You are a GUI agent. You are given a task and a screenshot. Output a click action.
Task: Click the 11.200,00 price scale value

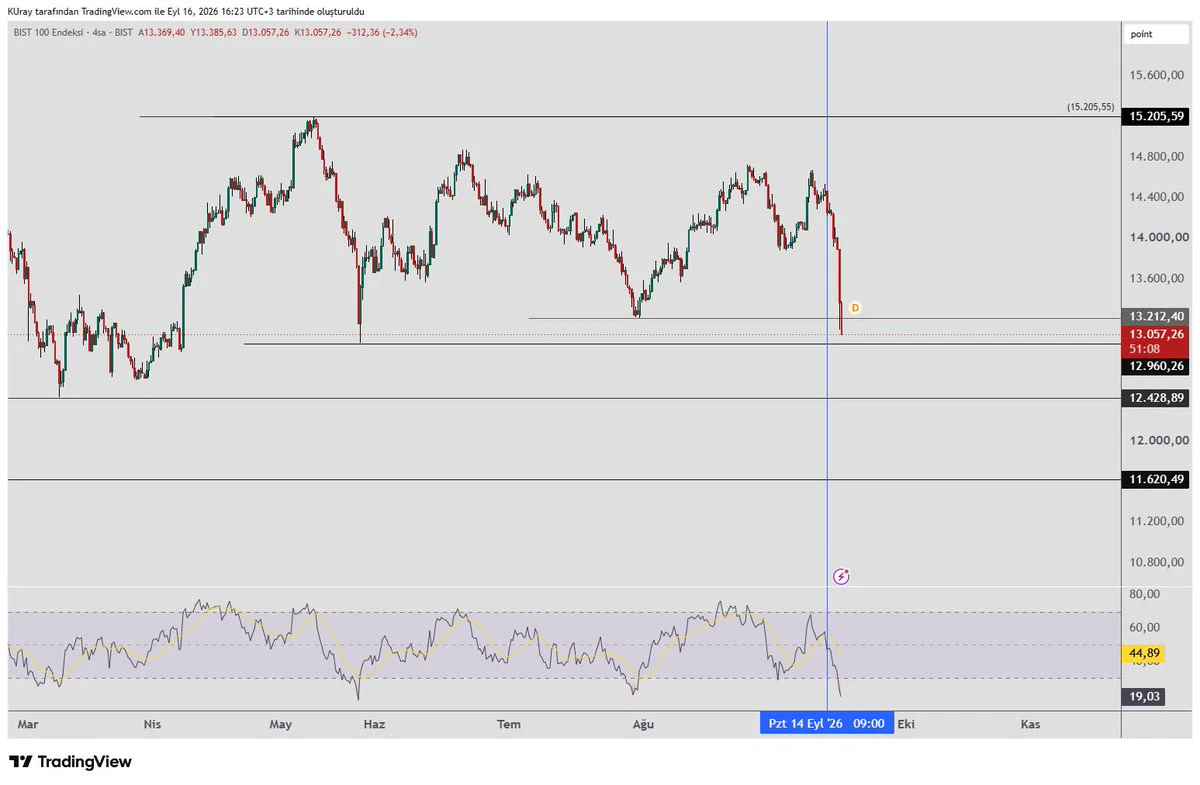[1159, 521]
